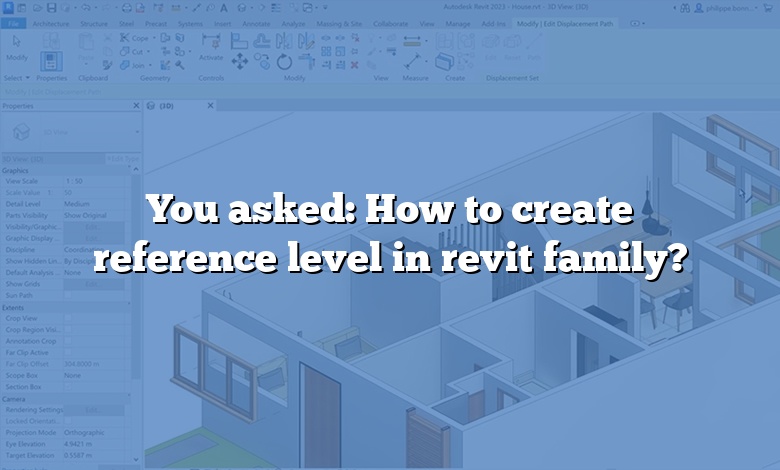Viewport: 780px width, 470px height.
Task: Click Edit for Rendering Settings
Action: [94, 410]
